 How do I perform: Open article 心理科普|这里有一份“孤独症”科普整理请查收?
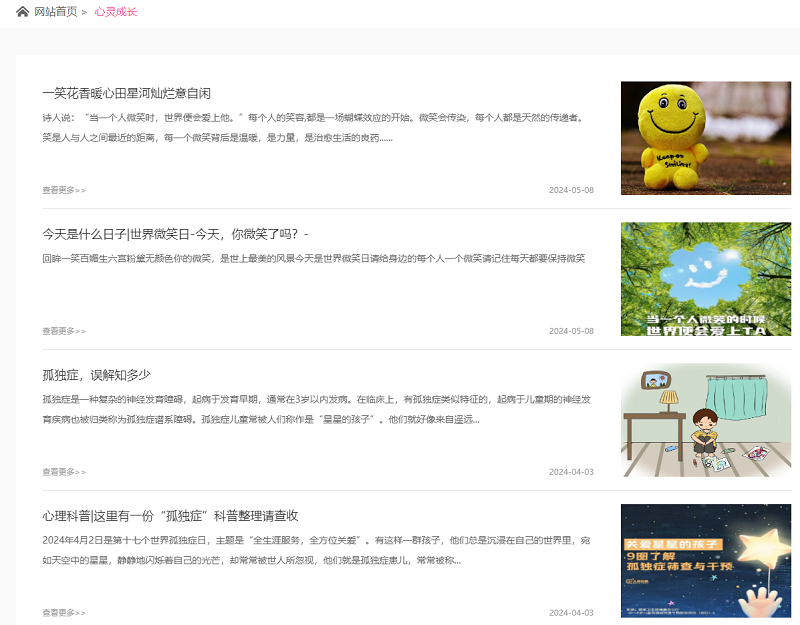(x=170, y=516)
